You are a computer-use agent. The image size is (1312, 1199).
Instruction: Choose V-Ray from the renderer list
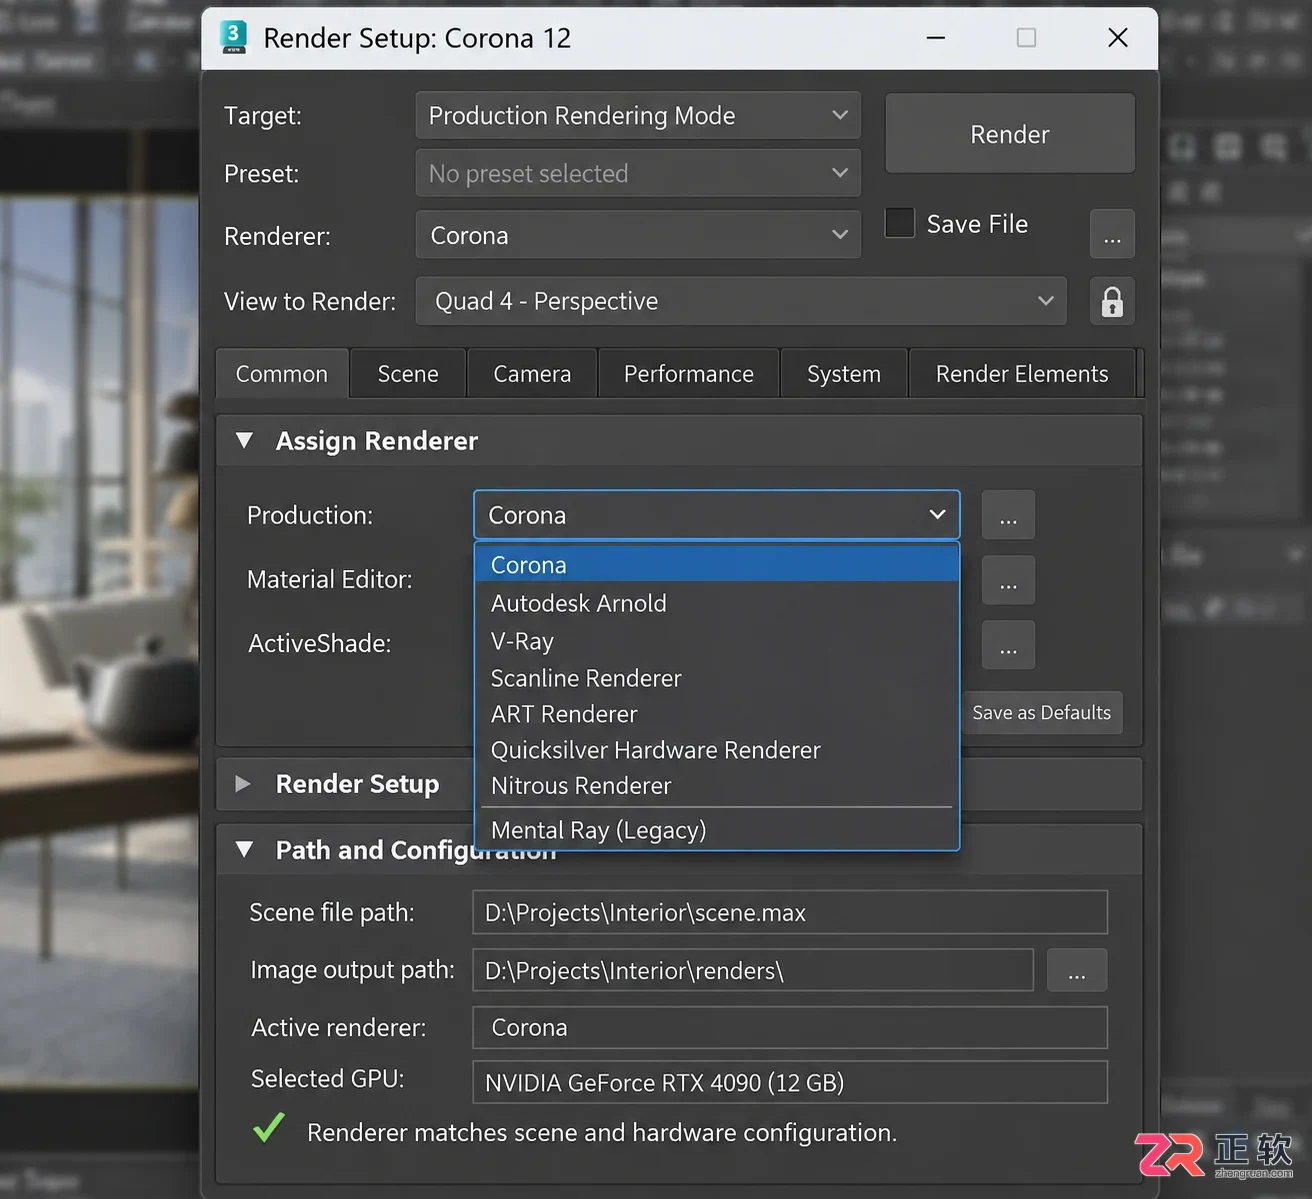(717, 641)
